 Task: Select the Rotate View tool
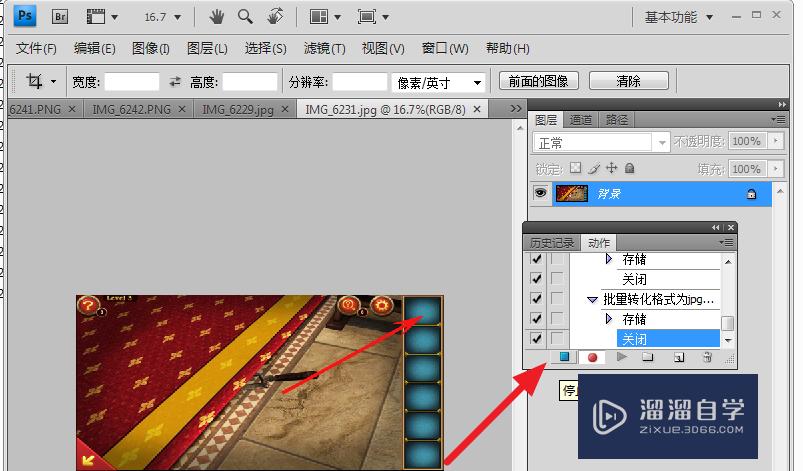coord(275,16)
